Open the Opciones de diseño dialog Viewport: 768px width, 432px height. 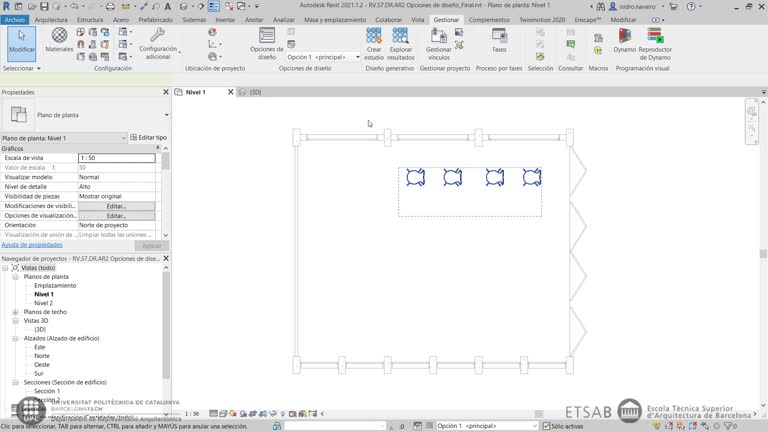point(267,44)
